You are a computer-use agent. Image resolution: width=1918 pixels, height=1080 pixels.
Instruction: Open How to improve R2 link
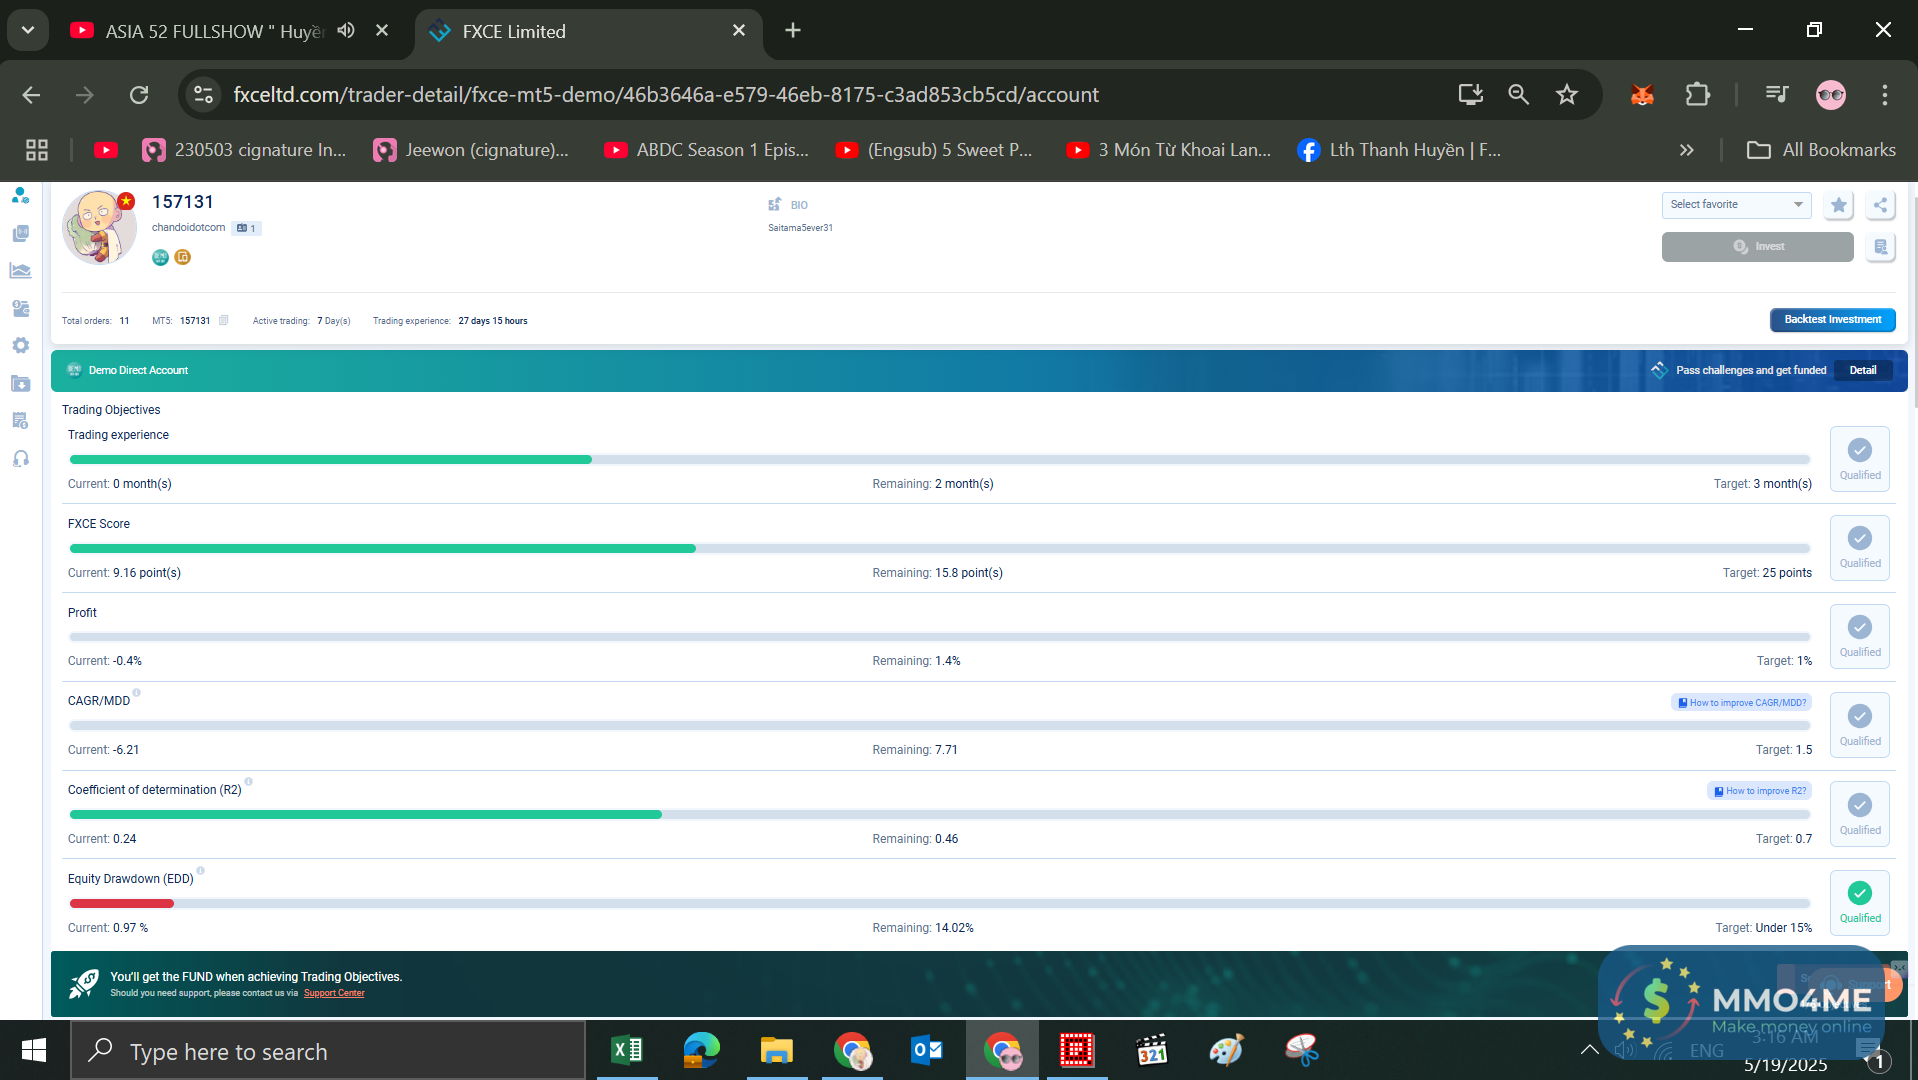1759,791
